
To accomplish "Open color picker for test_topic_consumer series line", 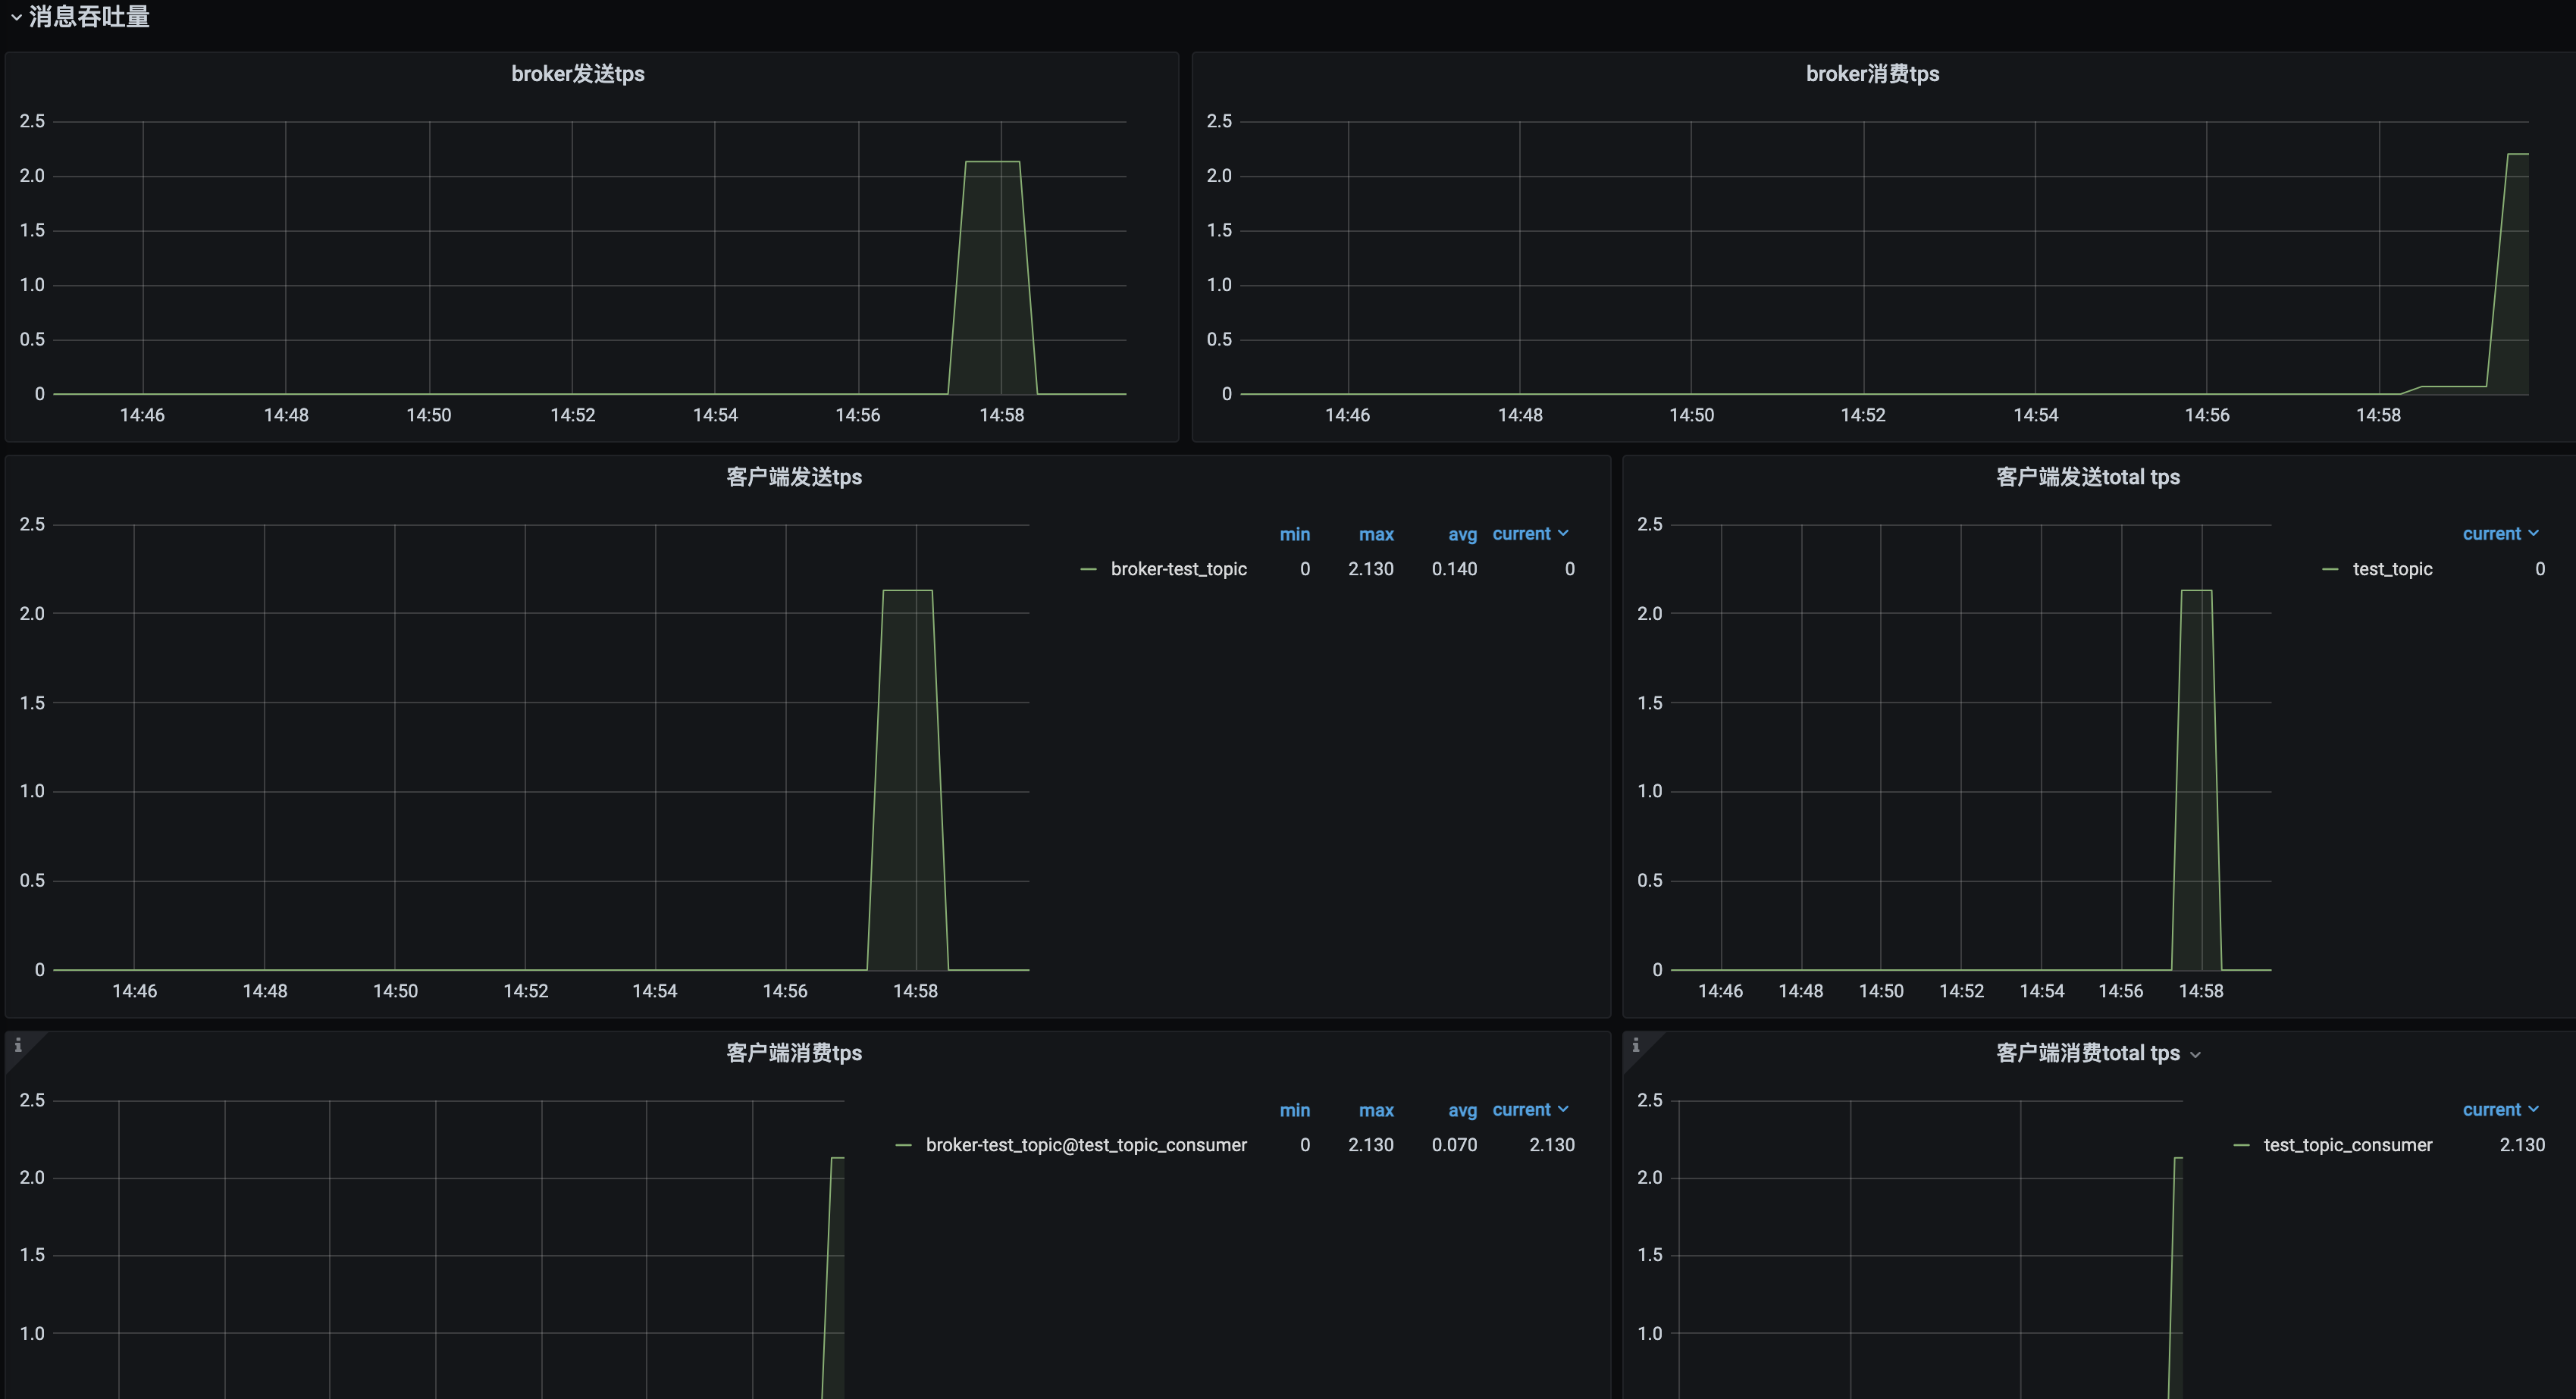I will point(2241,1145).
